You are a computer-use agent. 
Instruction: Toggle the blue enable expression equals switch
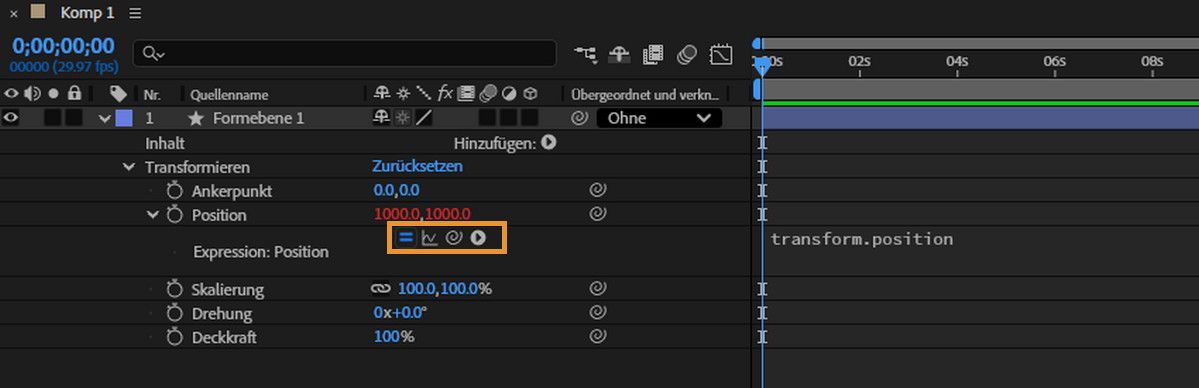coord(406,238)
